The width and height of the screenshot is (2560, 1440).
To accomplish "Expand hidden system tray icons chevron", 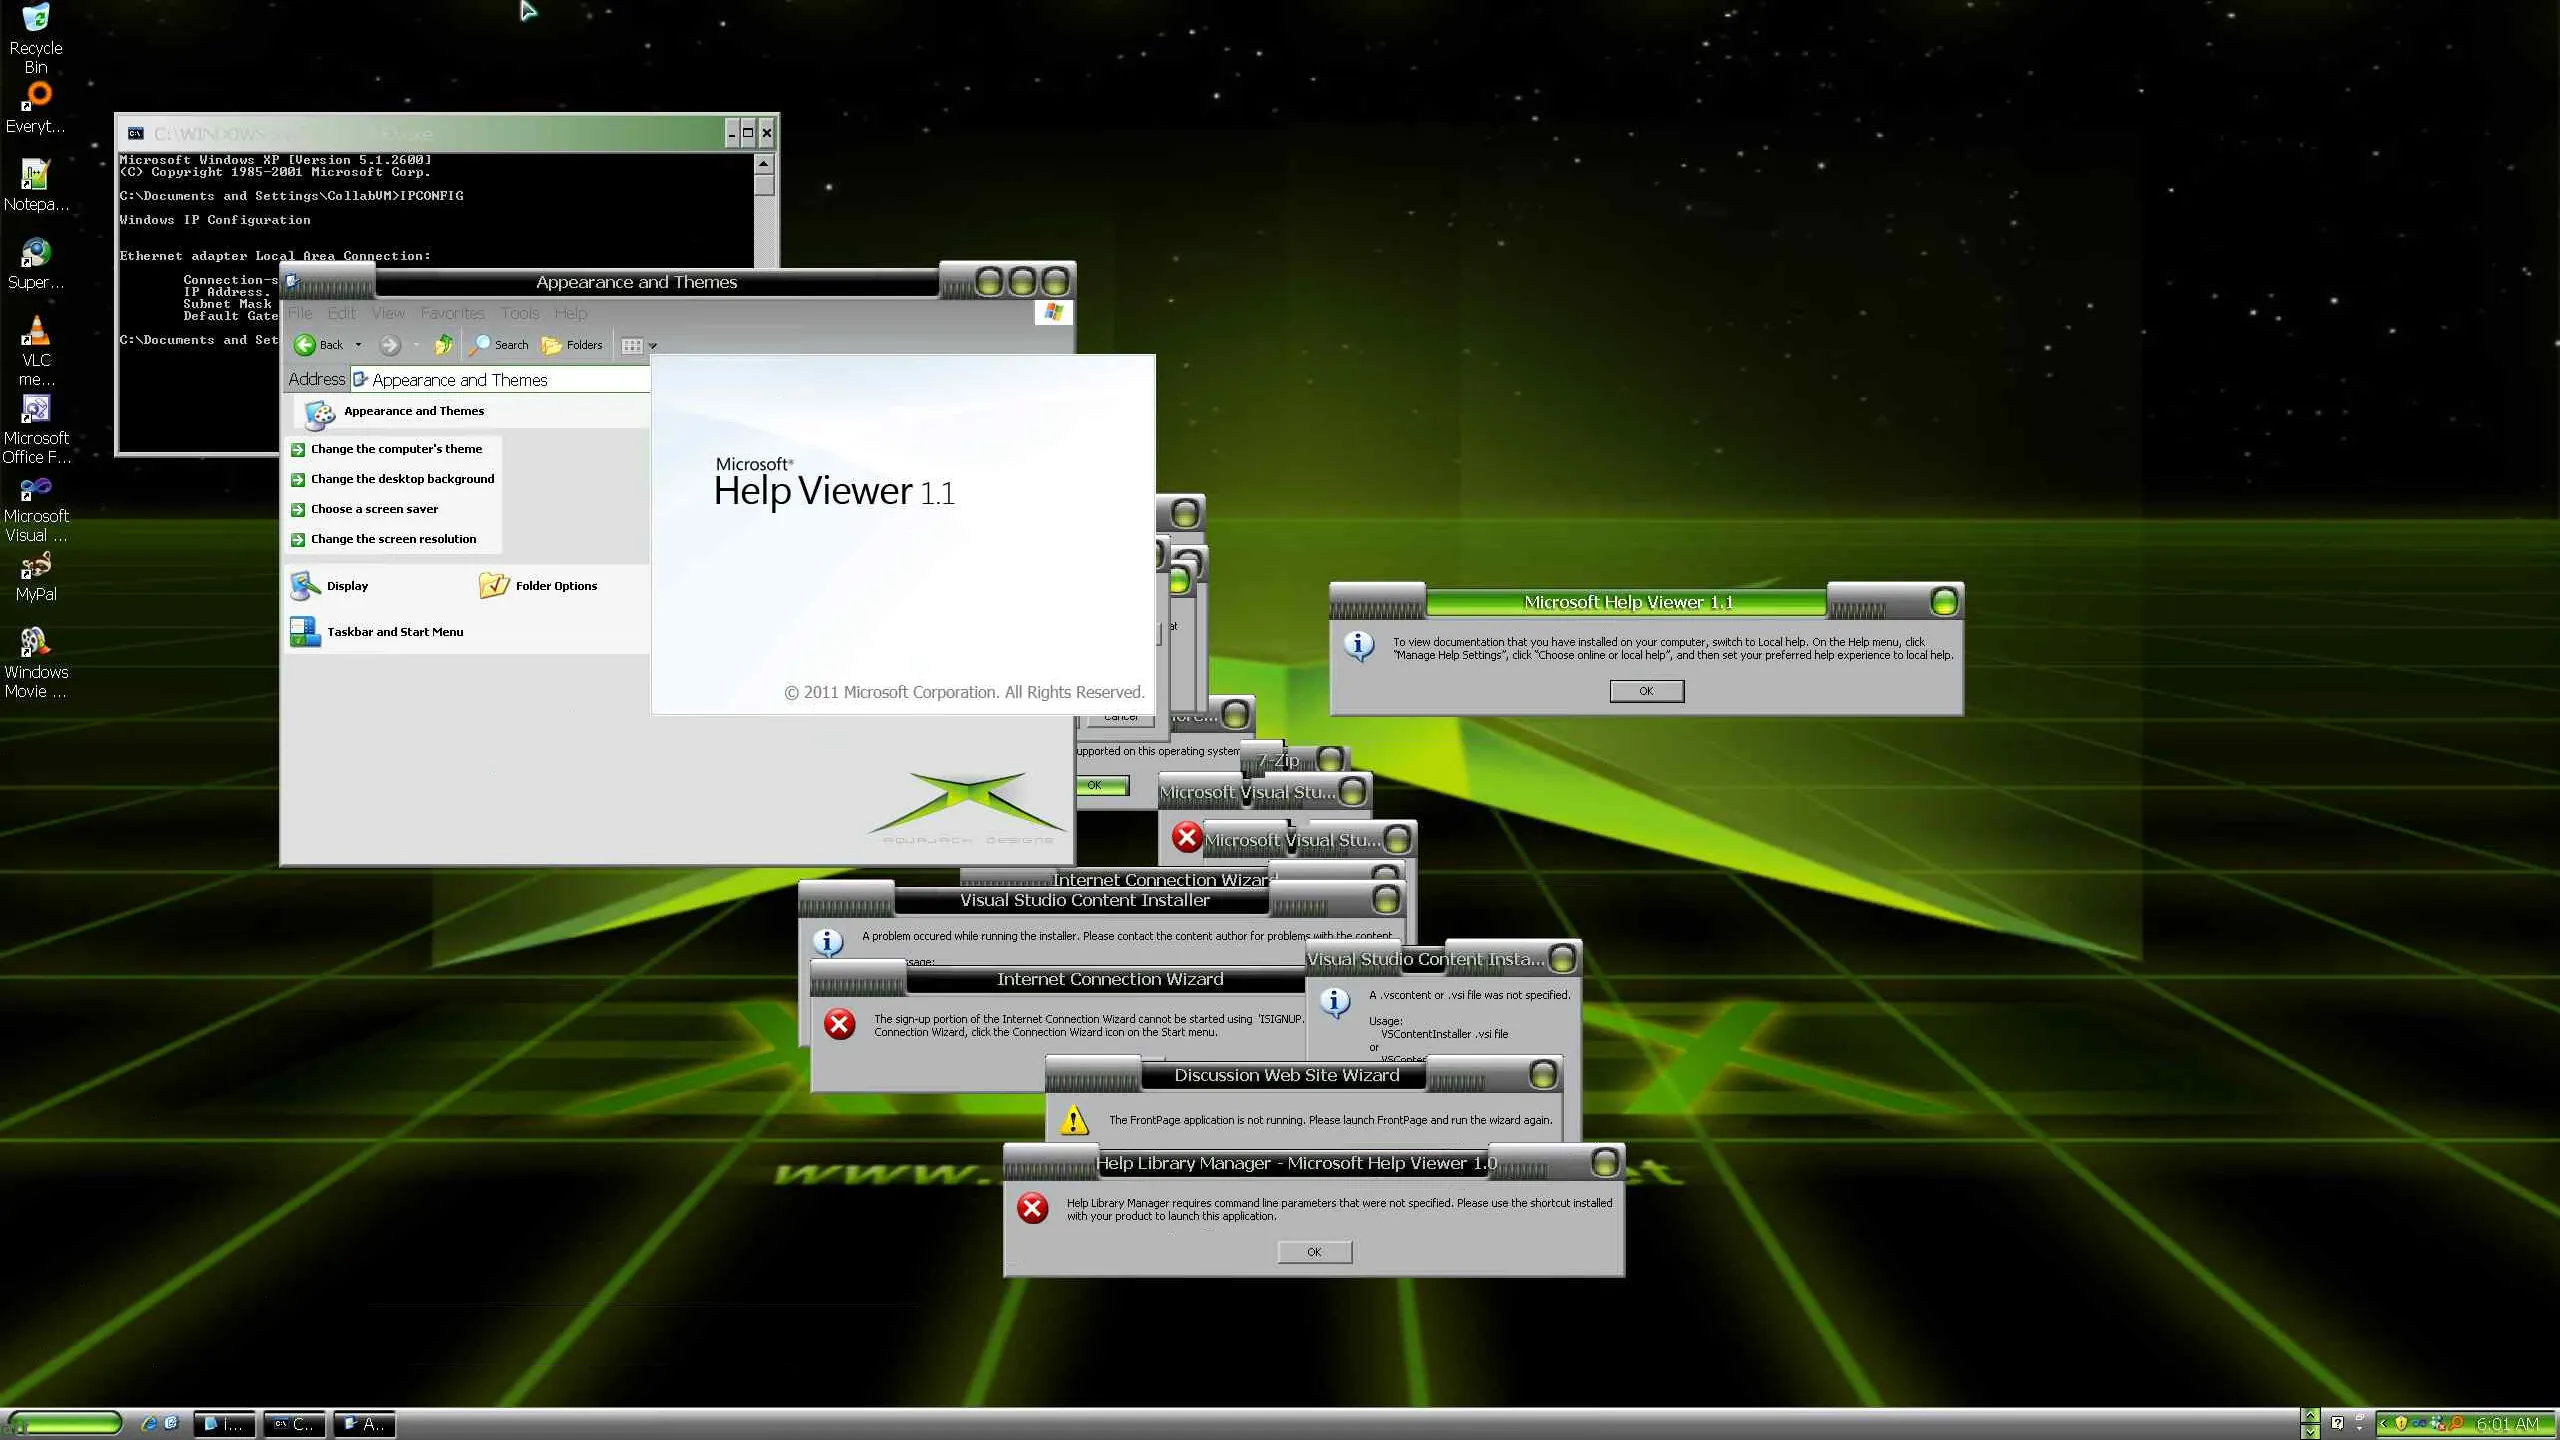I will coord(2383,1423).
